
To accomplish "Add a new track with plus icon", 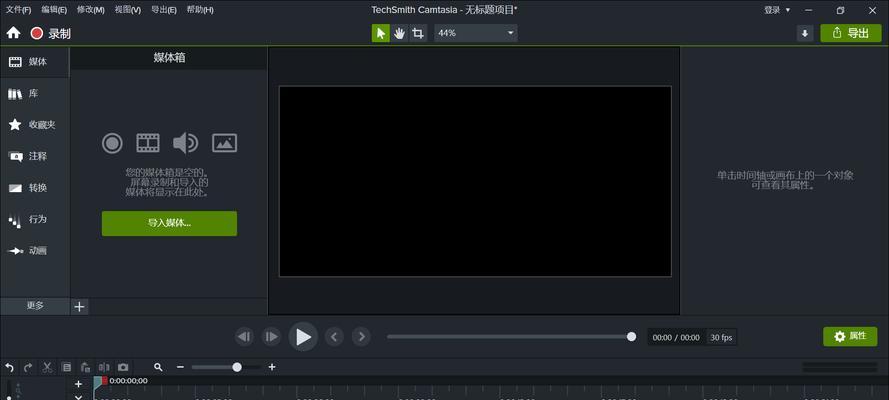I will [79, 384].
